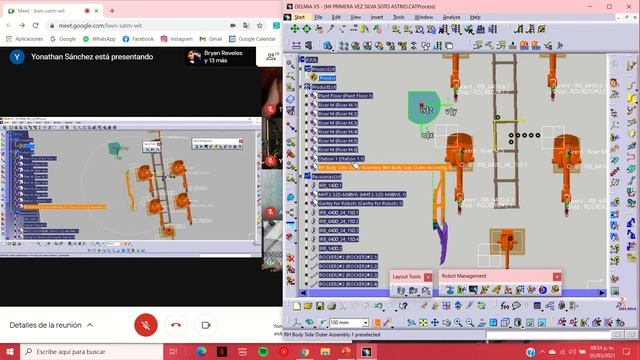This screenshot has width=640, height=360.
Task: Toggle Swap visible space icon
Action: coord(542,322)
